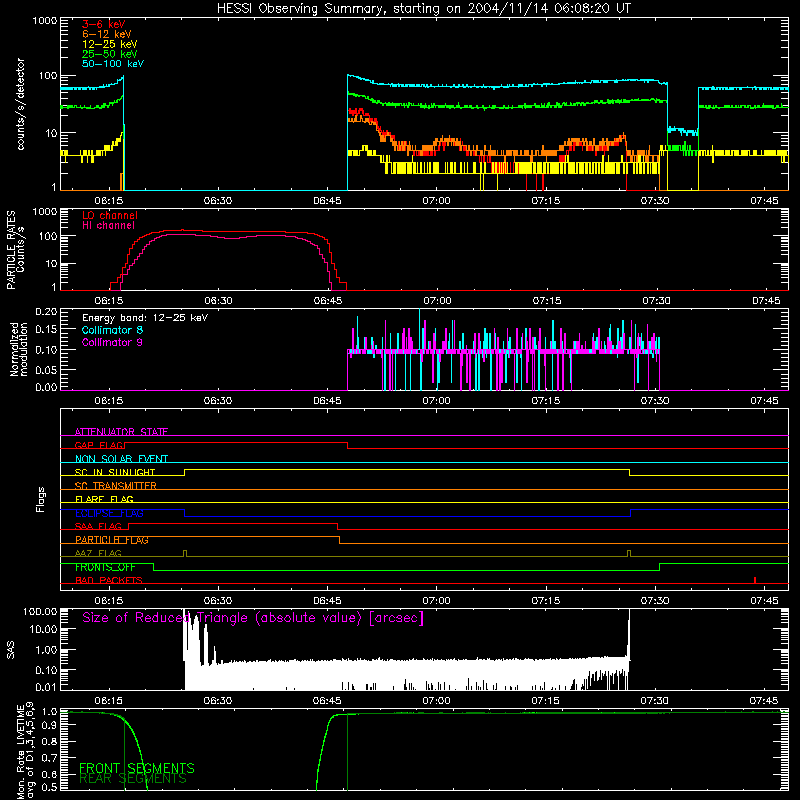Click the 'Size of Reduced Triangle' caption
Viewport: 800px width, 800px height.
click(253, 618)
